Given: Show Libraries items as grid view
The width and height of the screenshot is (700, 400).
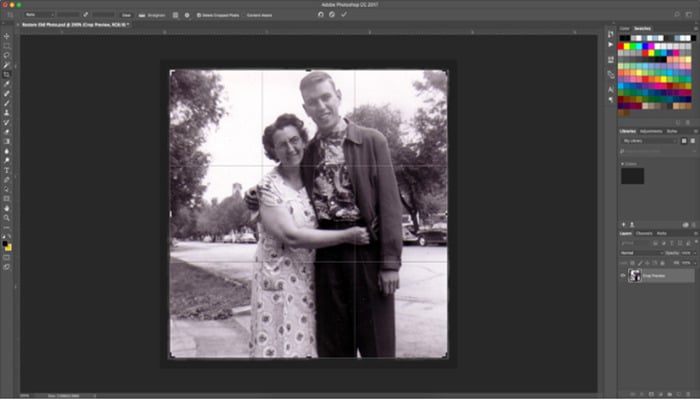Looking at the screenshot, I should (684, 141).
